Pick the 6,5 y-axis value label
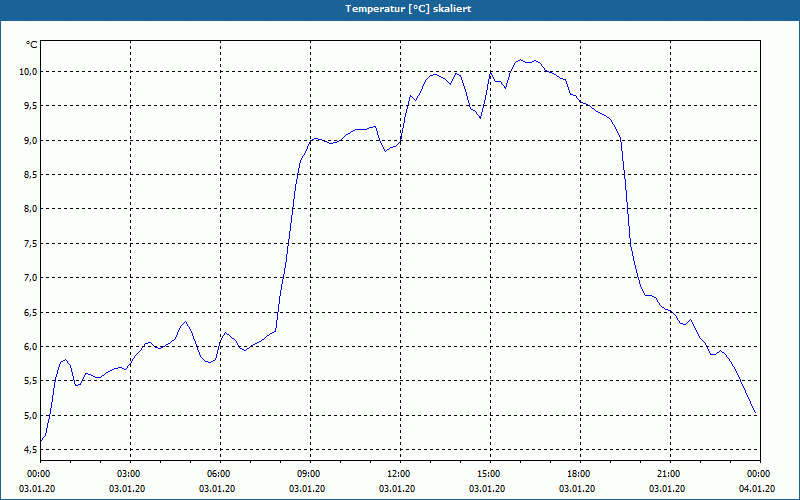The width and height of the screenshot is (800, 500). click(x=30, y=312)
